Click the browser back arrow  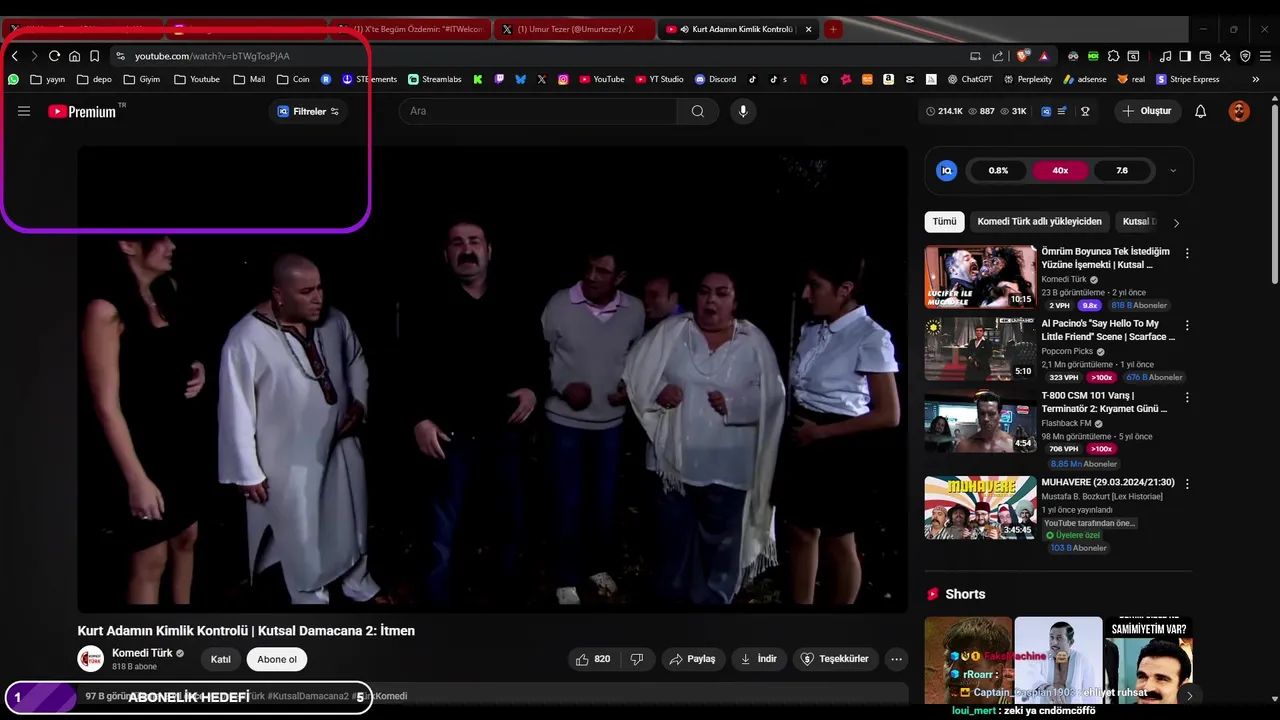click(14, 56)
